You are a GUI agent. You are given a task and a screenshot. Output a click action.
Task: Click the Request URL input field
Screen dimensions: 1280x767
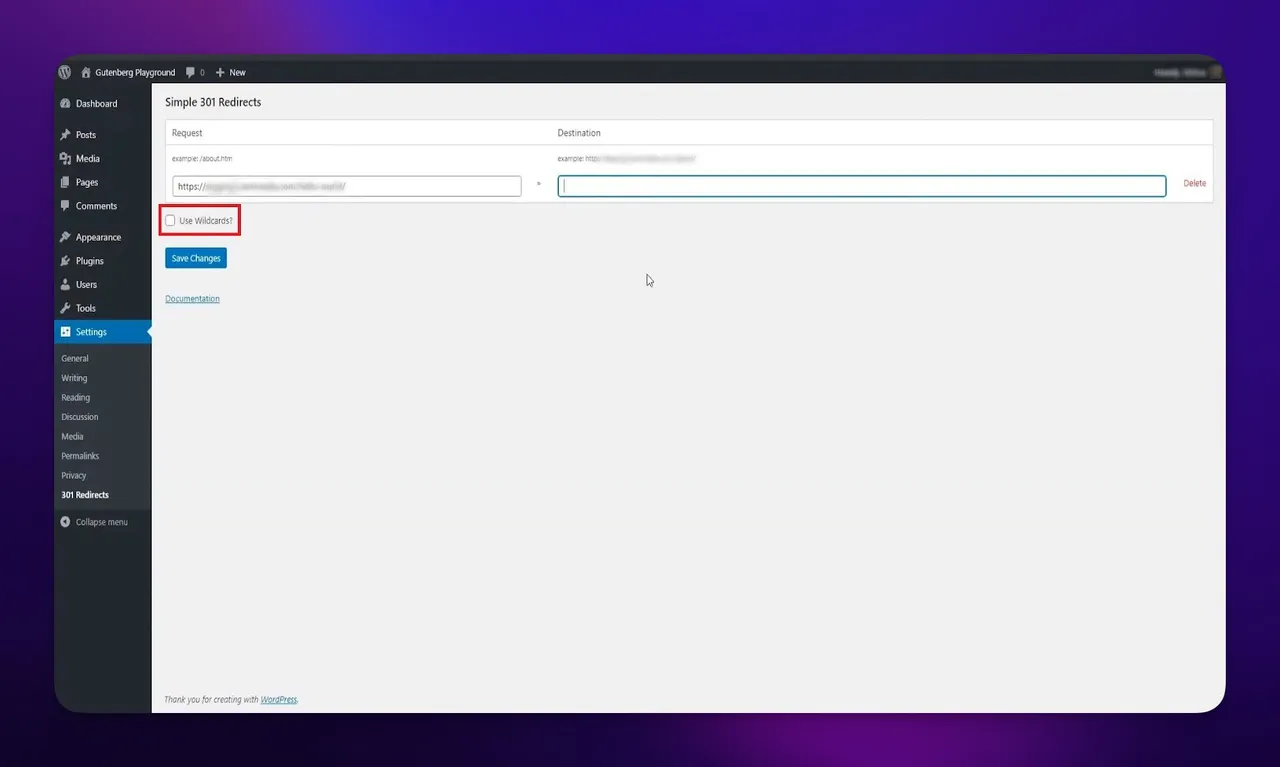click(x=347, y=186)
